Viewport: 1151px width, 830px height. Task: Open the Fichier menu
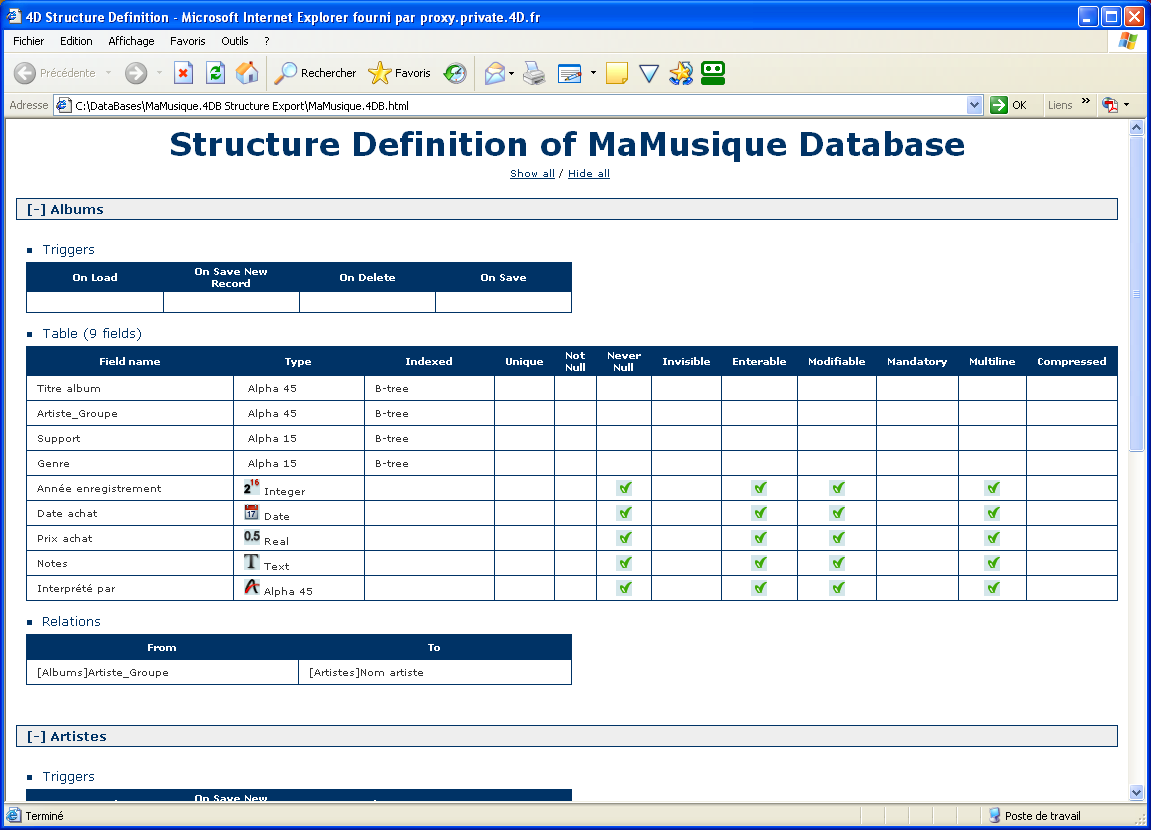29,41
